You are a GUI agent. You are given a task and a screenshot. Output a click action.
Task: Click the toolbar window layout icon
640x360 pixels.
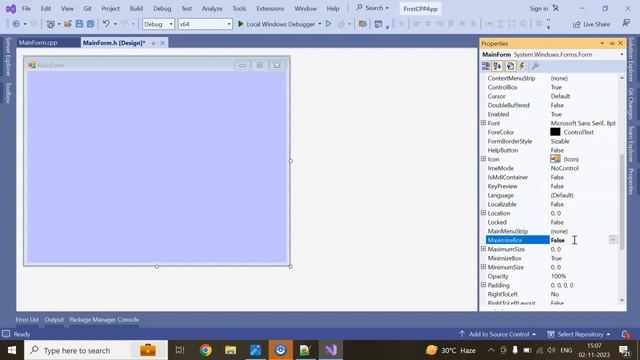(x=378, y=24)
